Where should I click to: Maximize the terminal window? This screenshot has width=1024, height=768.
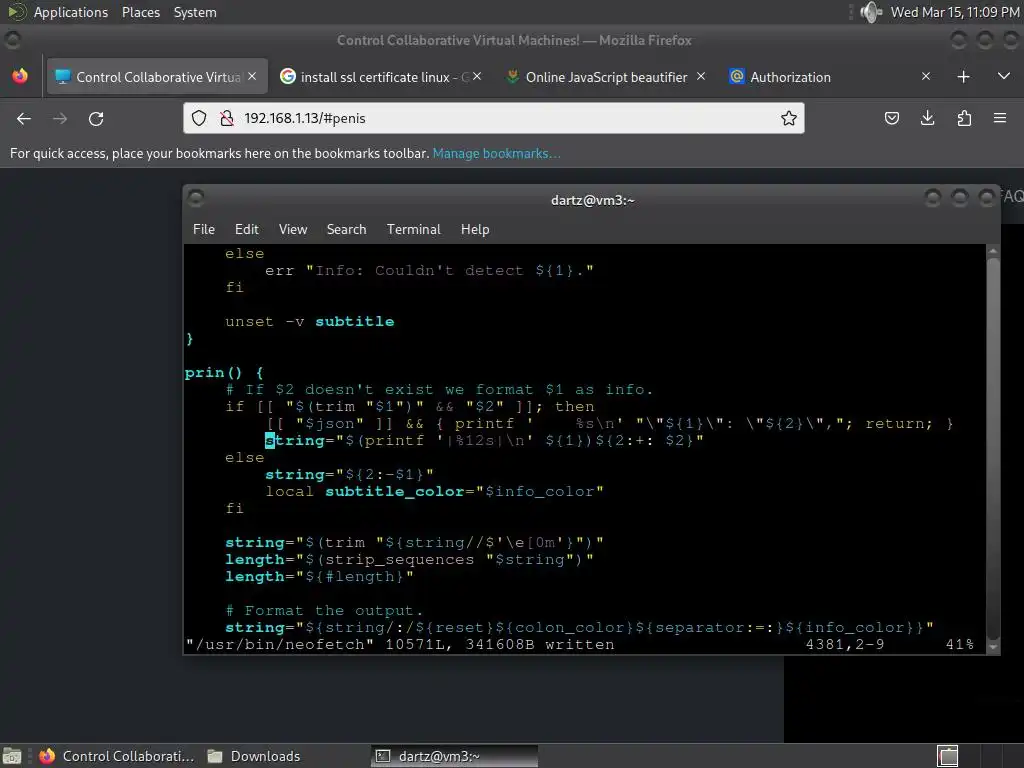pyautogui.click(x=959, y=197)
